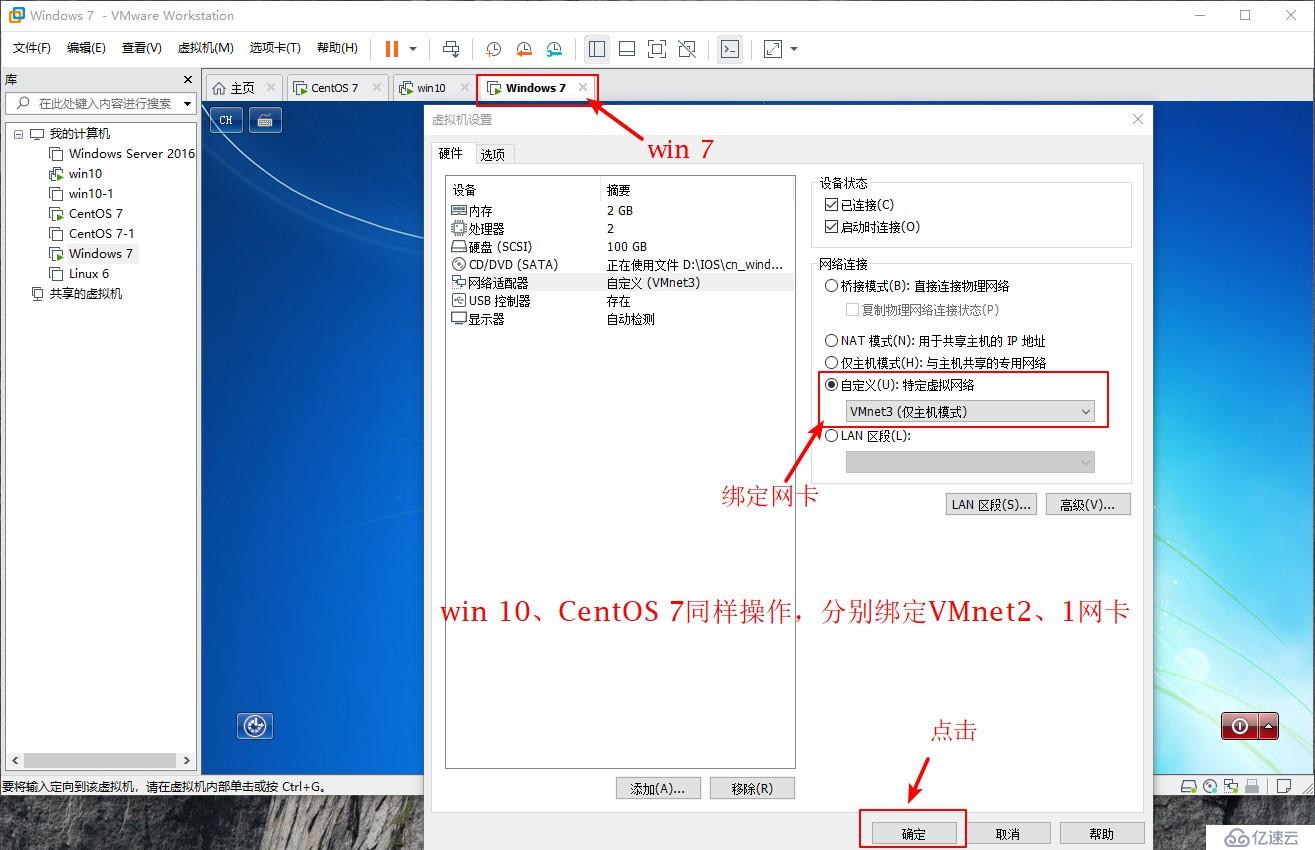Viewport: 1315px width, 850px height.
Task: Select the 硬盘 (SCSI) device row
Action: point(620,247)
